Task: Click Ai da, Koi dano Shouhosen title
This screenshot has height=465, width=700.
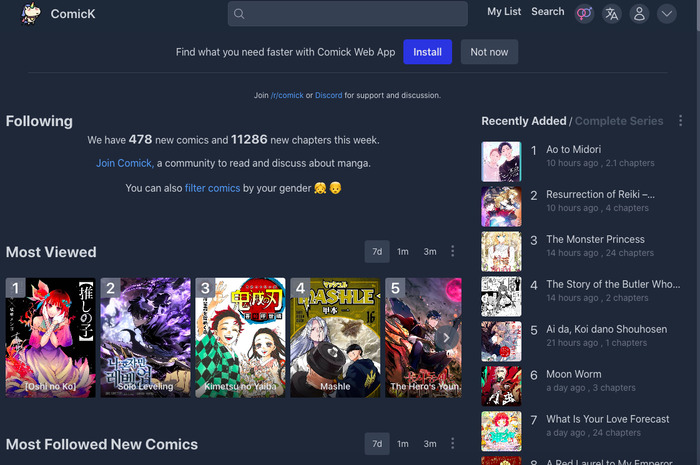Action: coord(607,329)
